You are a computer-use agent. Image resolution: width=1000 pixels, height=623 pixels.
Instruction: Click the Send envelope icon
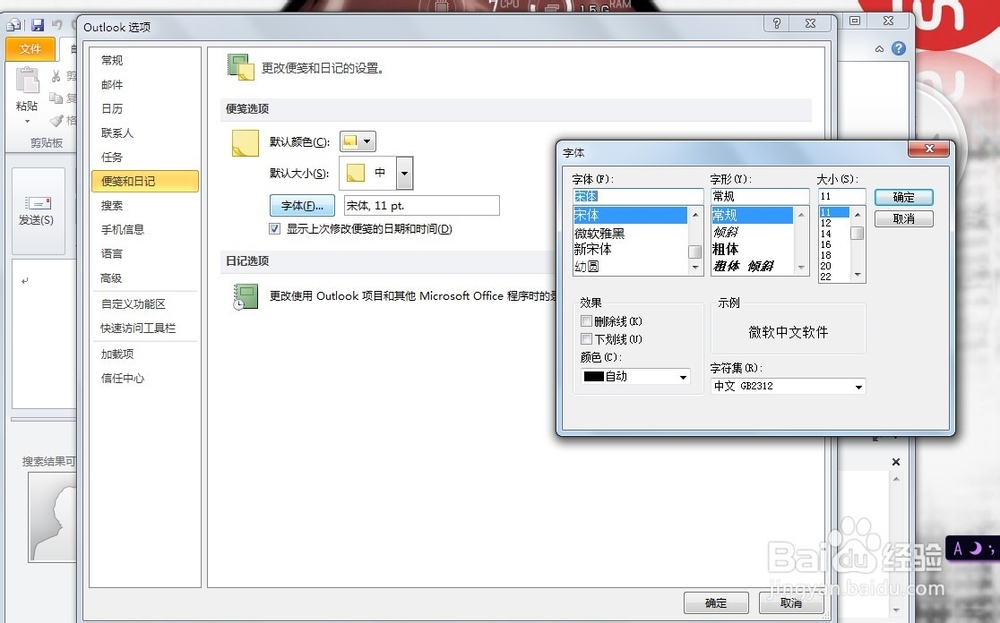(38, 203)
